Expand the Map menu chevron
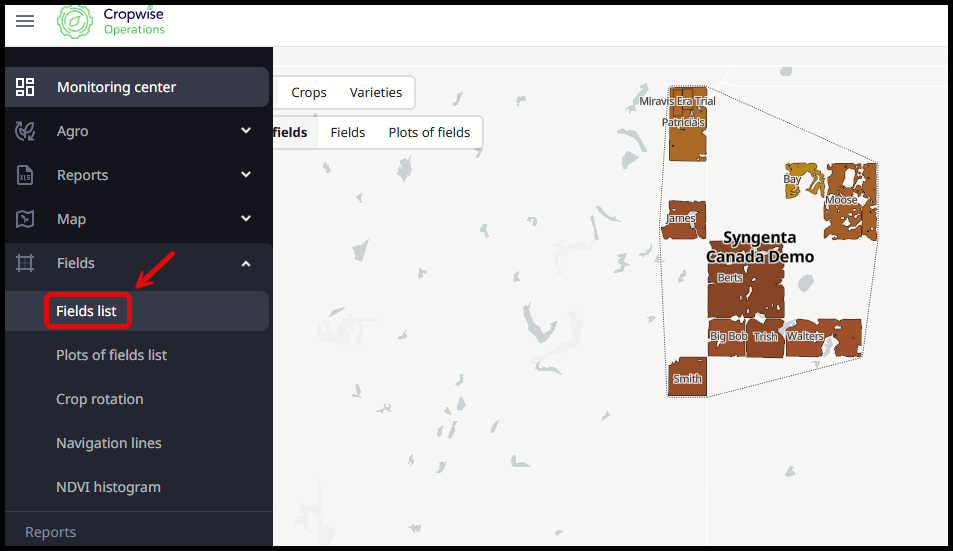953x551 pixels. pos(246,219)
